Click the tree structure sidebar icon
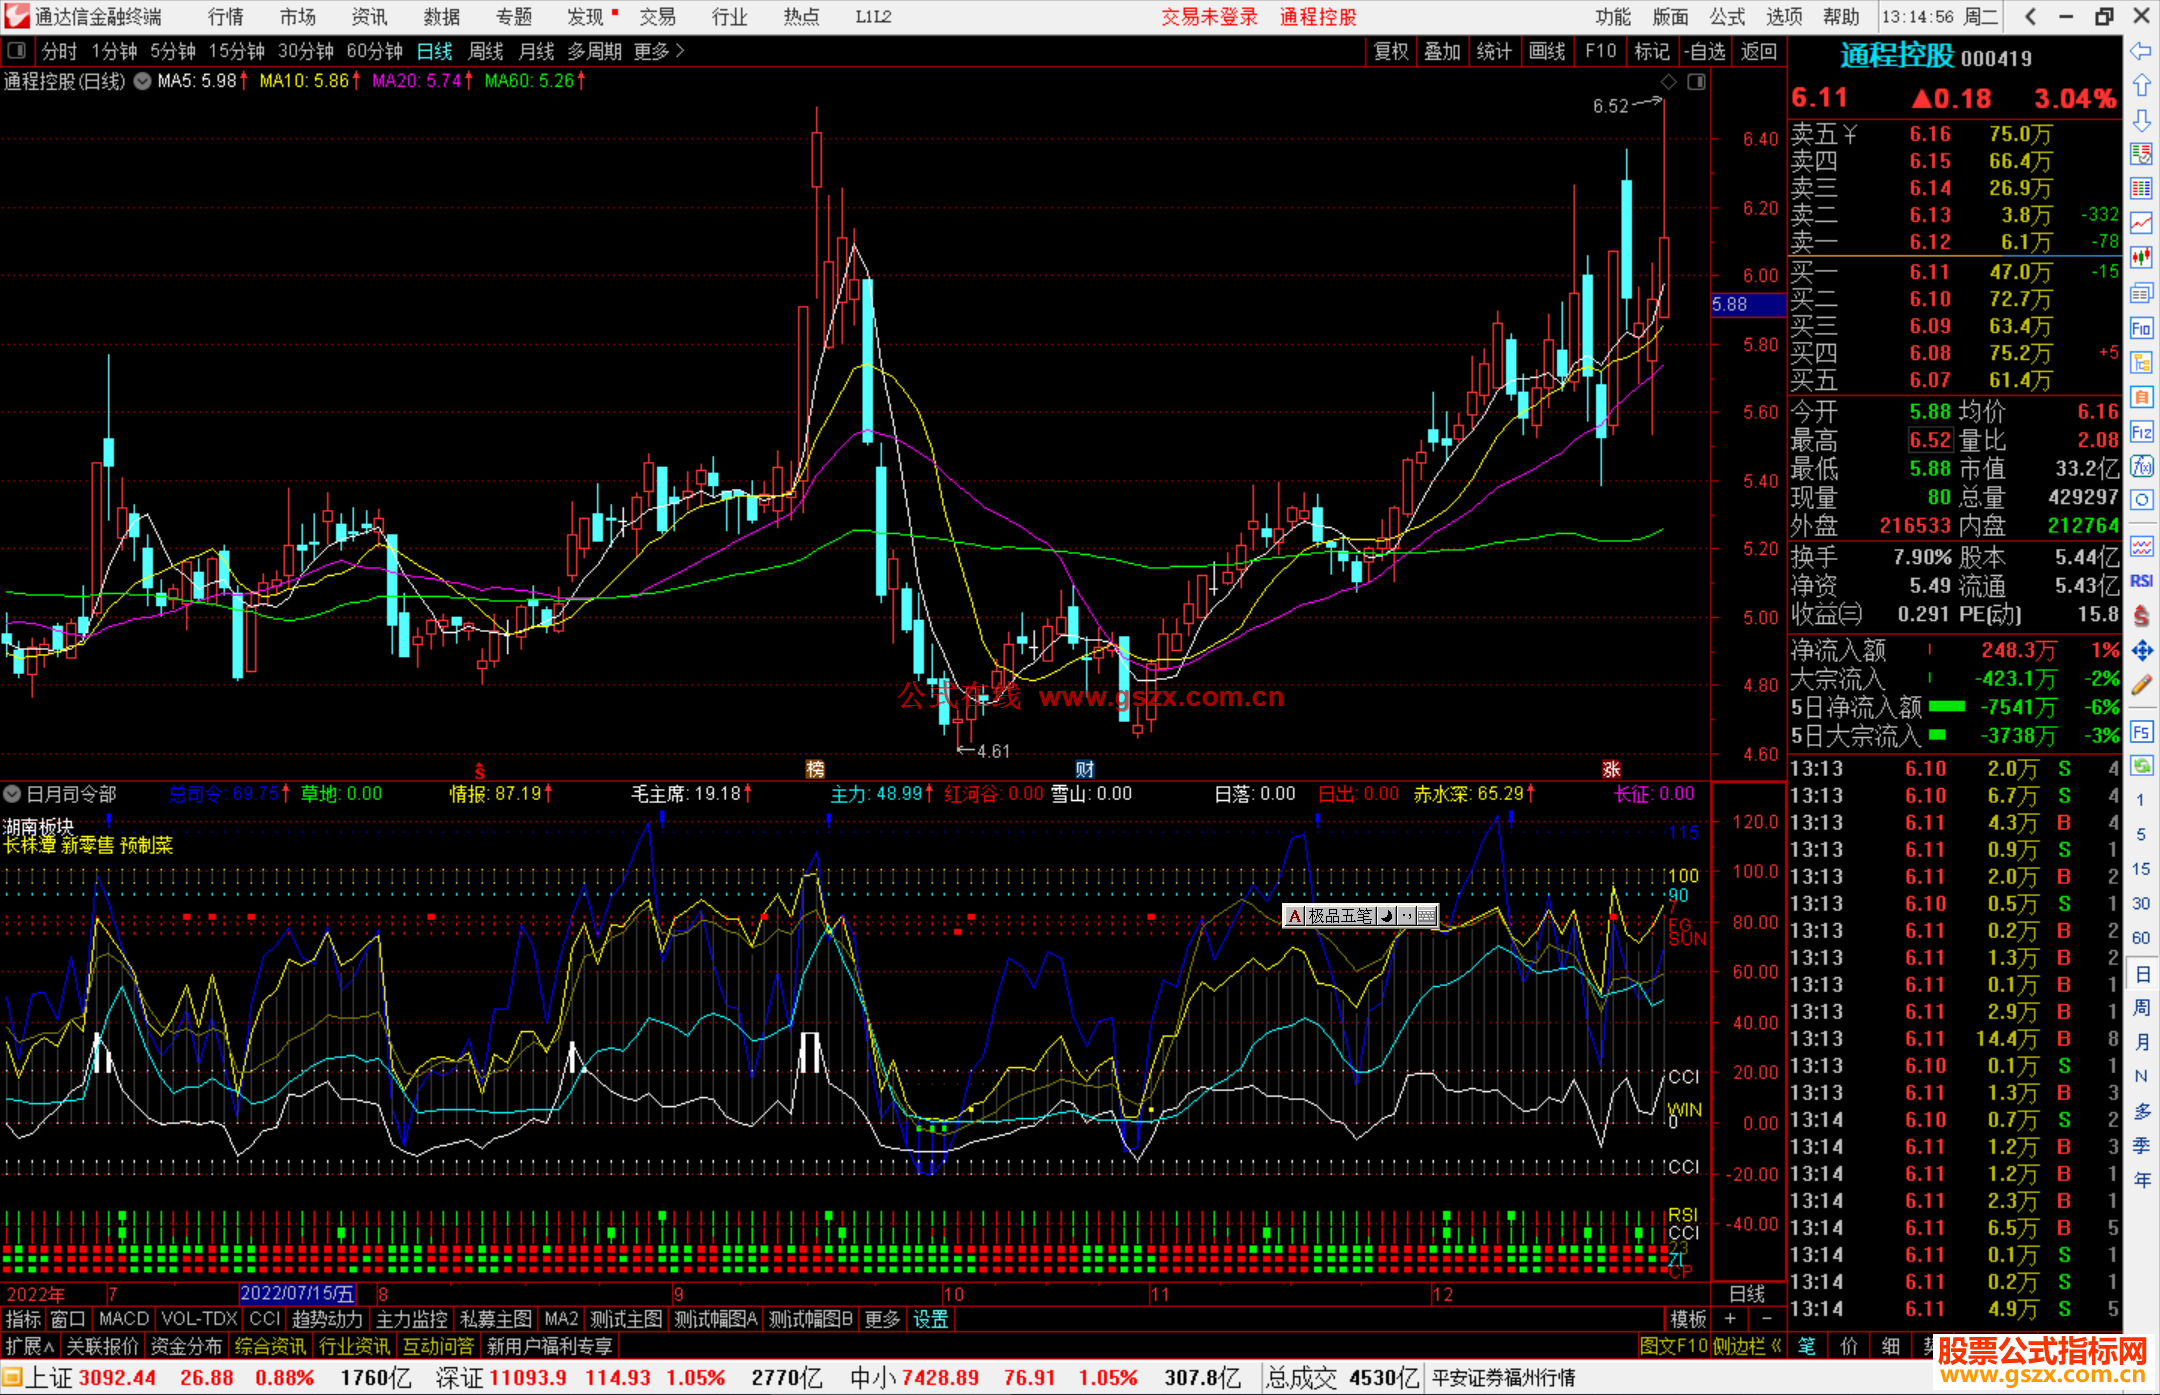Image resolution: width=2160 pixels, height=1395 pixels. click(x=2141, y=362)
